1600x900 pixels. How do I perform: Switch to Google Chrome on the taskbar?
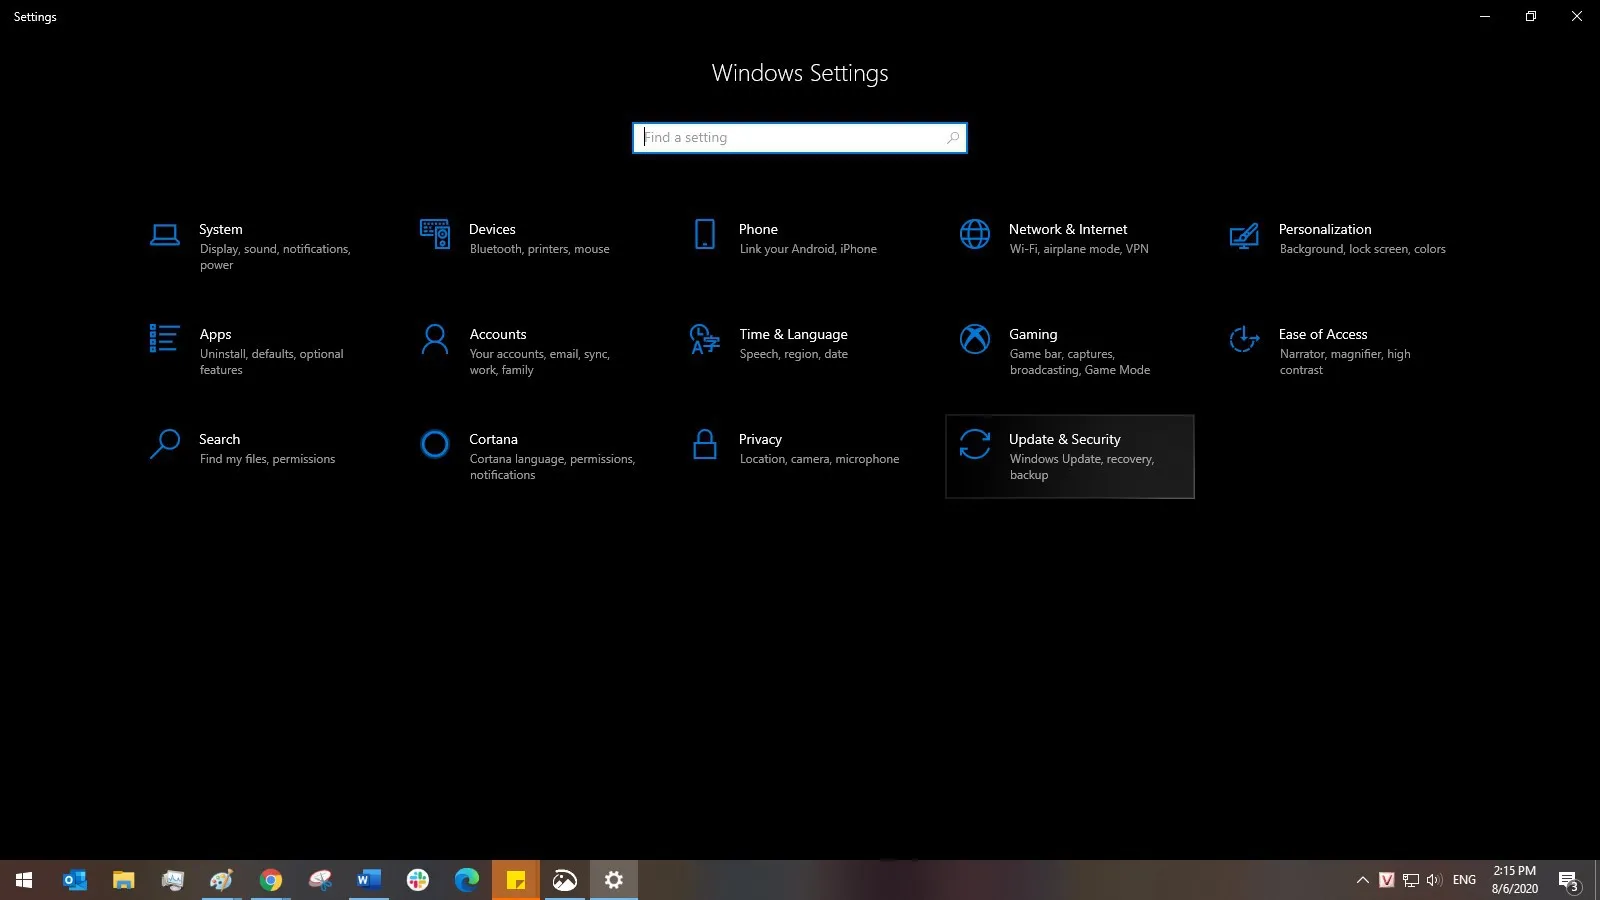tap(270, 880)
